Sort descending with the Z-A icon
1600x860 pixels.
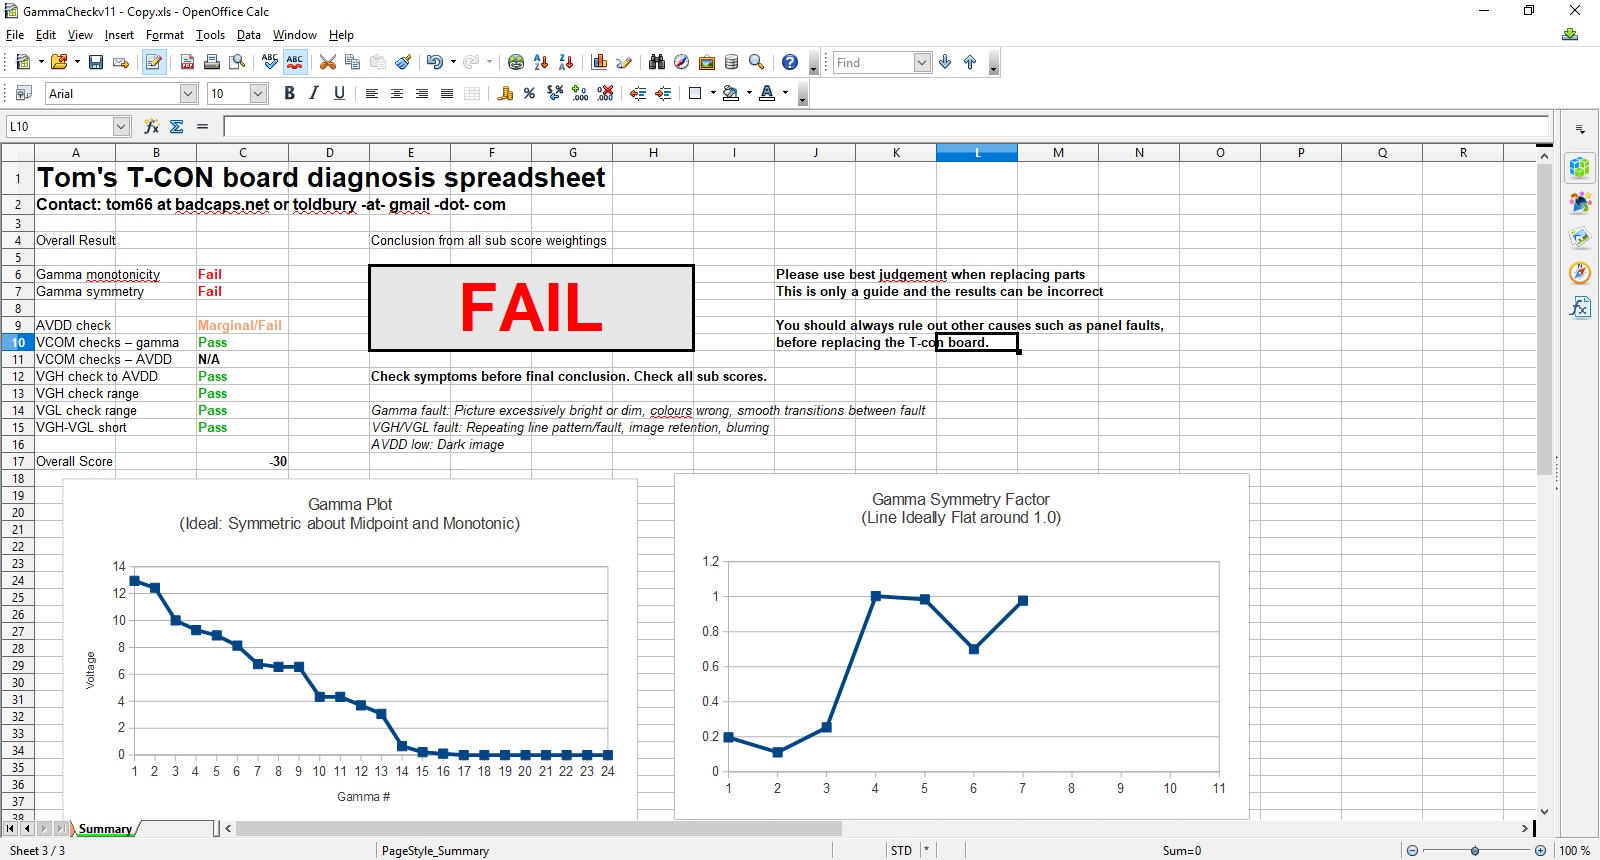click(566, 62)
